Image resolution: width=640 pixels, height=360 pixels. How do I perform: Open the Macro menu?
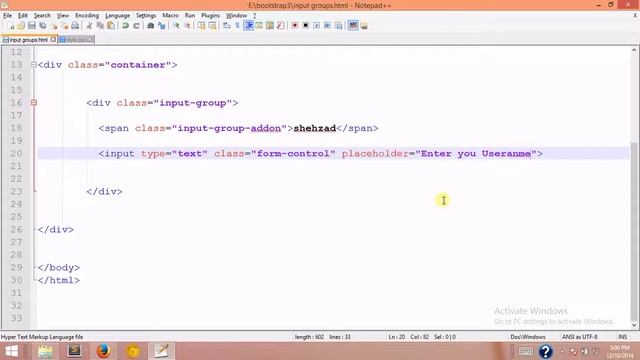(170, 16)
